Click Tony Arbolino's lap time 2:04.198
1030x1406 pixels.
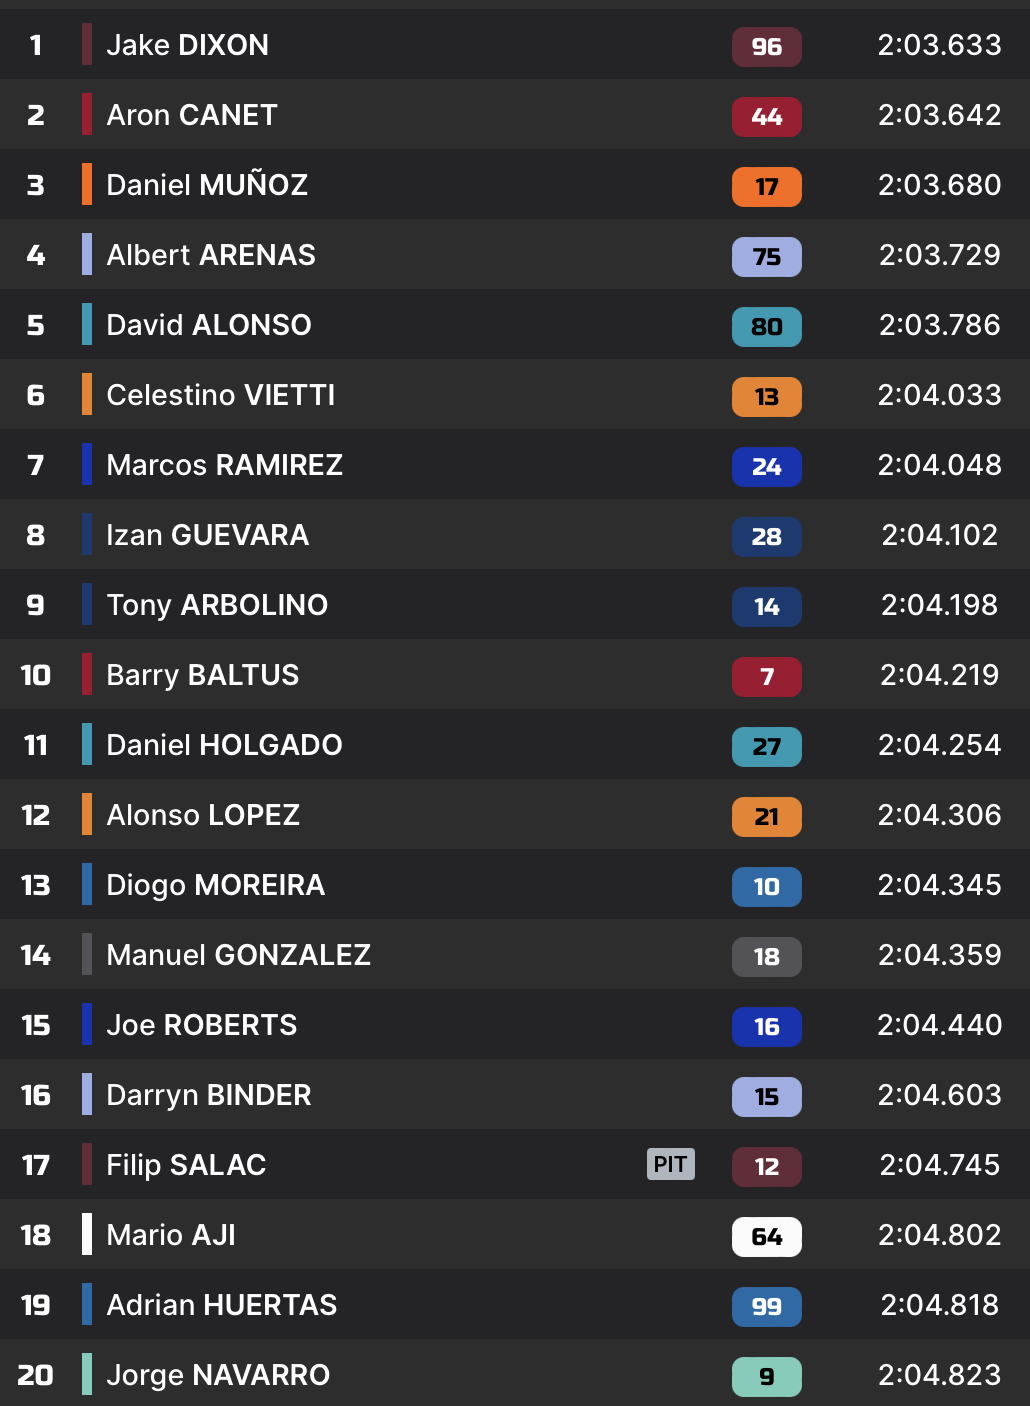(939, 605)
